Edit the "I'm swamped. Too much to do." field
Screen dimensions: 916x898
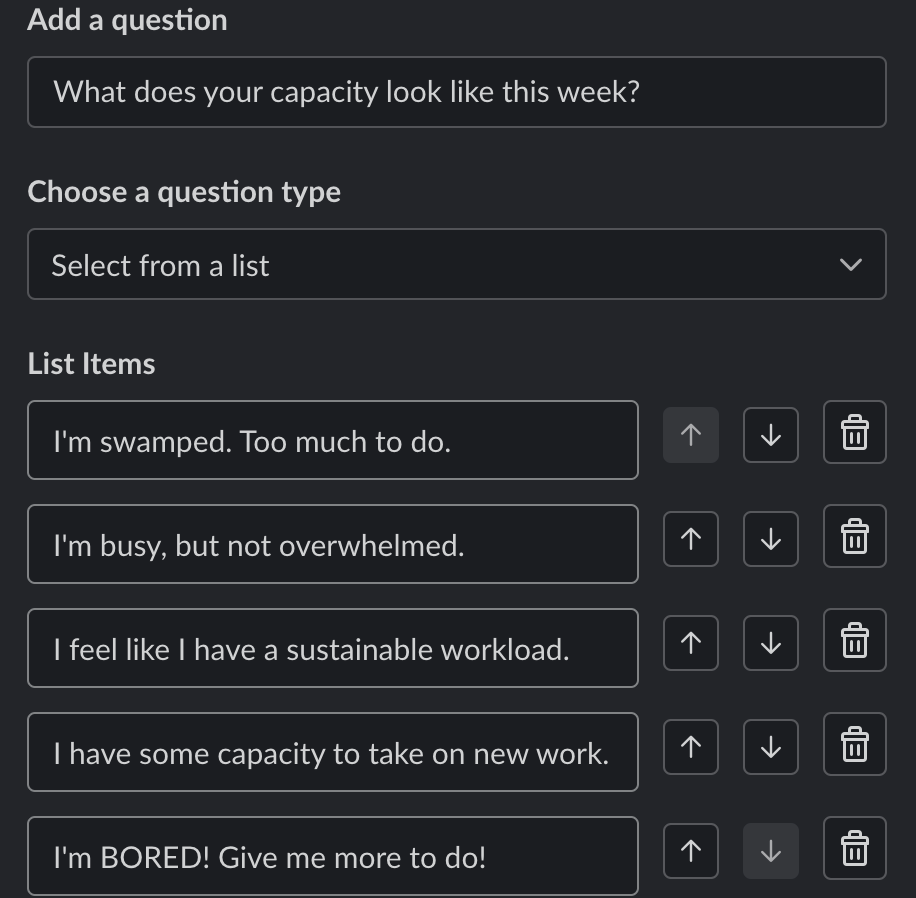click(332, 441)
